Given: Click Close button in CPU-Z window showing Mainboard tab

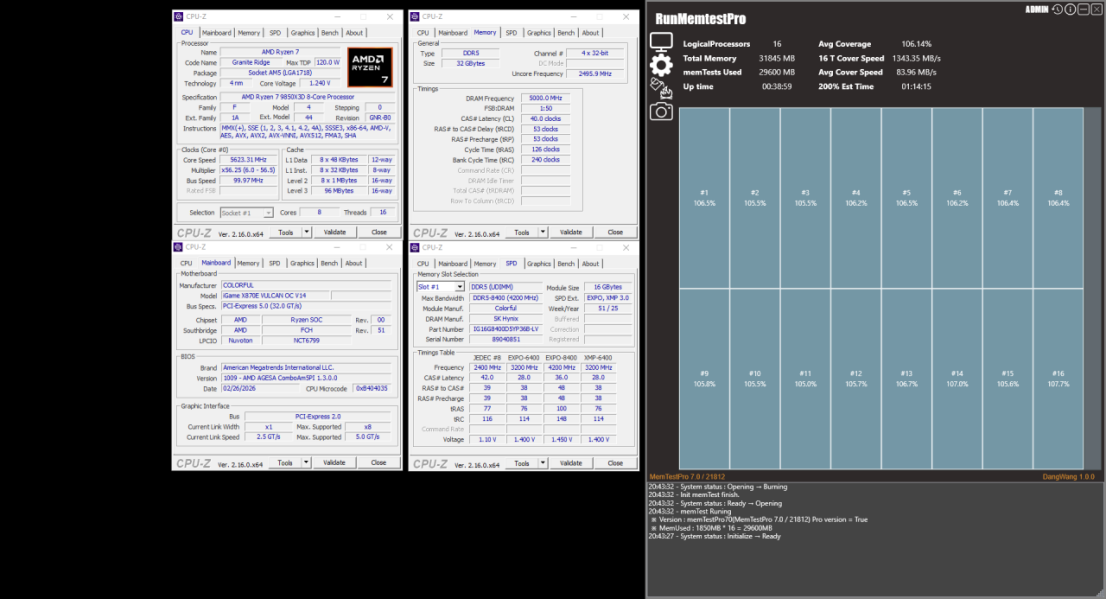Looking at the screenshot, I should (x=378, y=463).
